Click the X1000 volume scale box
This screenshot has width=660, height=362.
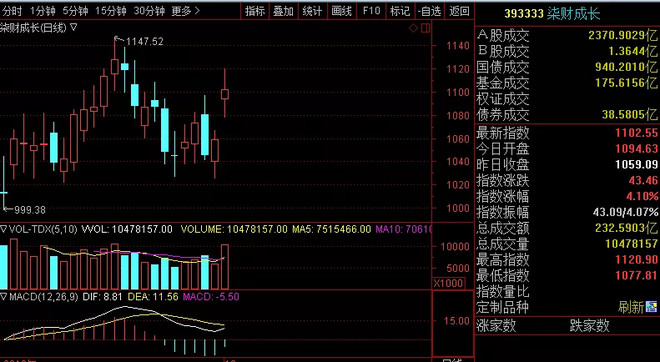[x=449, y=283]
